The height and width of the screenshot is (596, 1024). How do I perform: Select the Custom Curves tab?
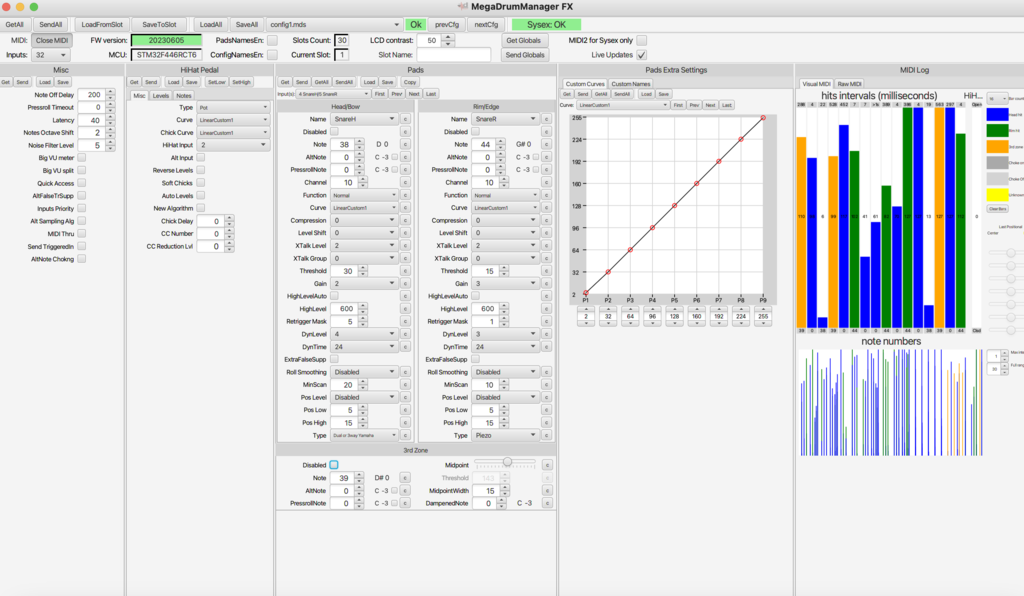(x=584, y=84)
